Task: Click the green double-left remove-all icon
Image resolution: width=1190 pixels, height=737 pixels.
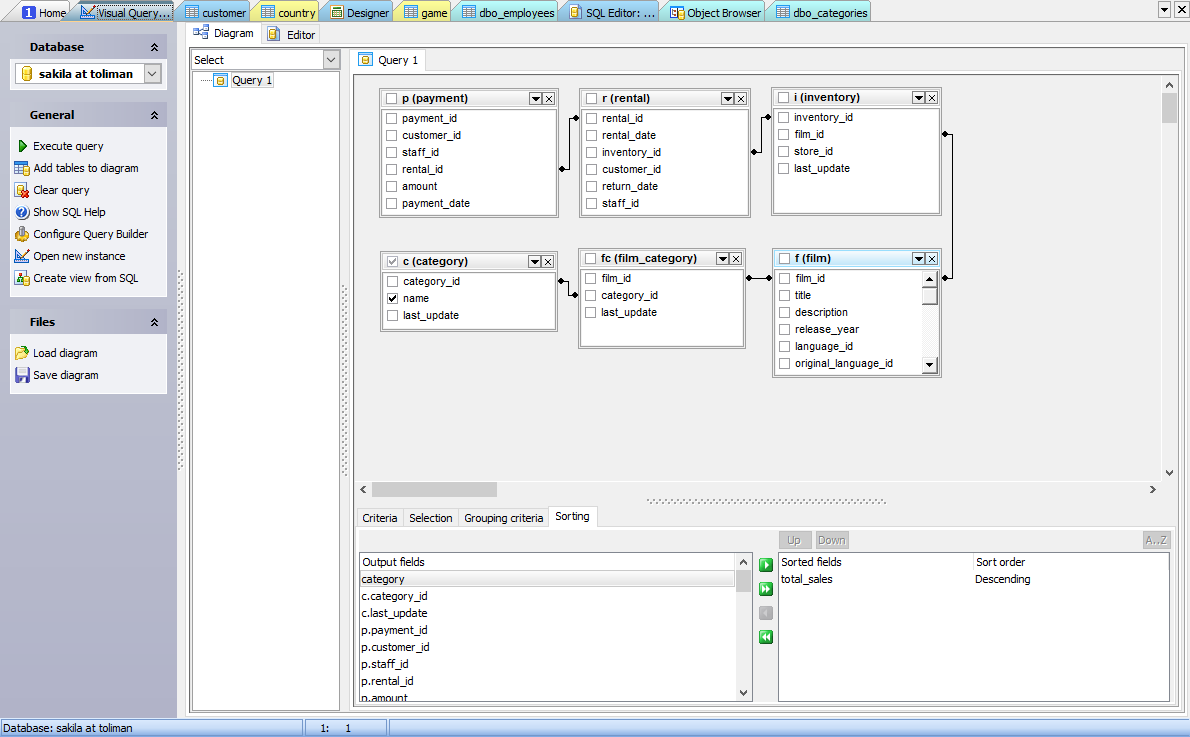Action: [x=766, y=637]
